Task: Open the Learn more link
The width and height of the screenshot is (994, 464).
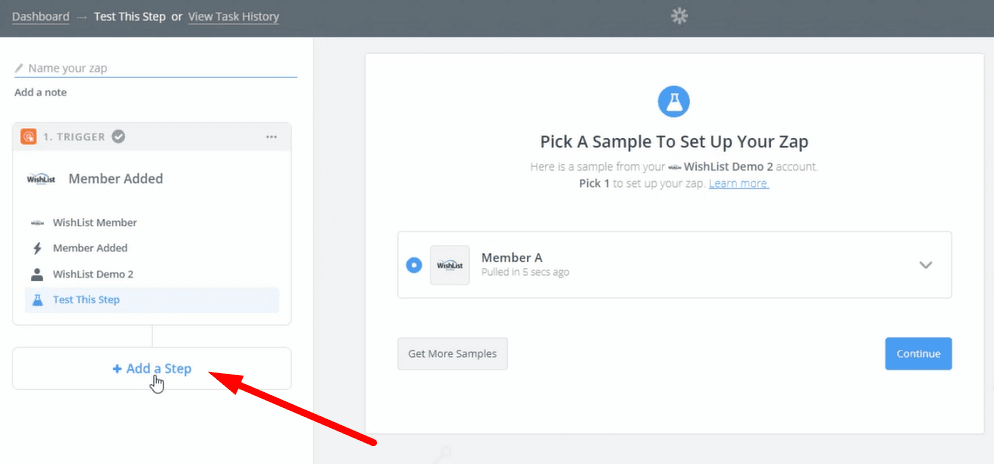Action: click(739, 183)
